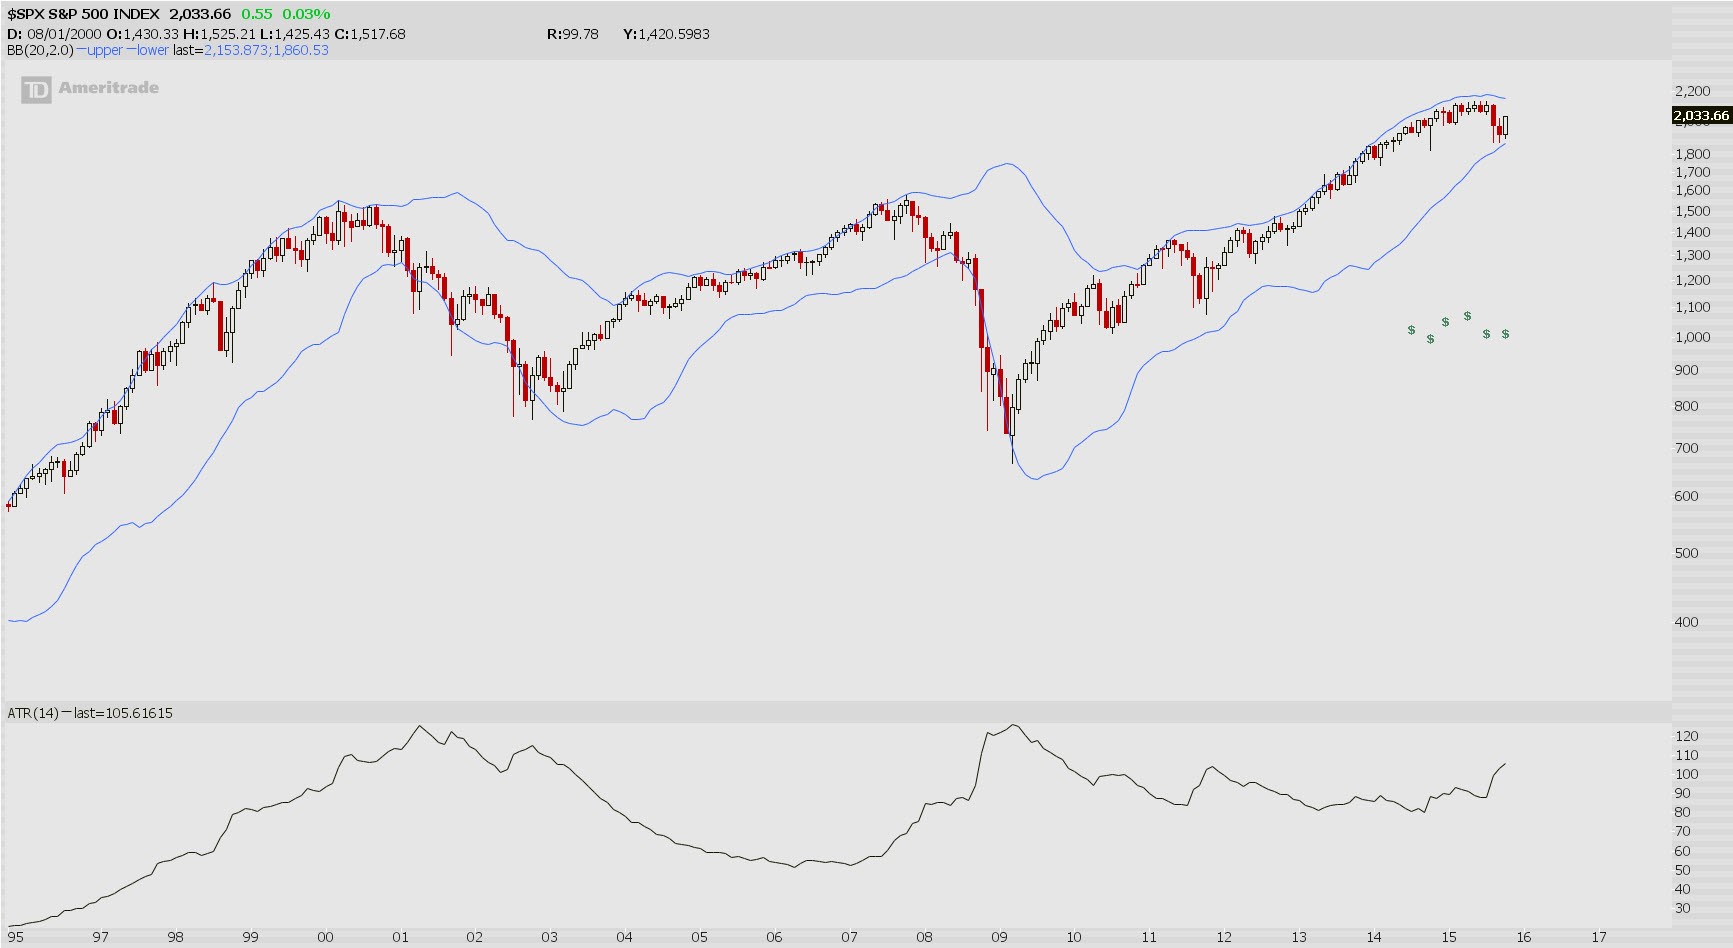Click the last white candlestick on the chart

tap(1505, 126)
